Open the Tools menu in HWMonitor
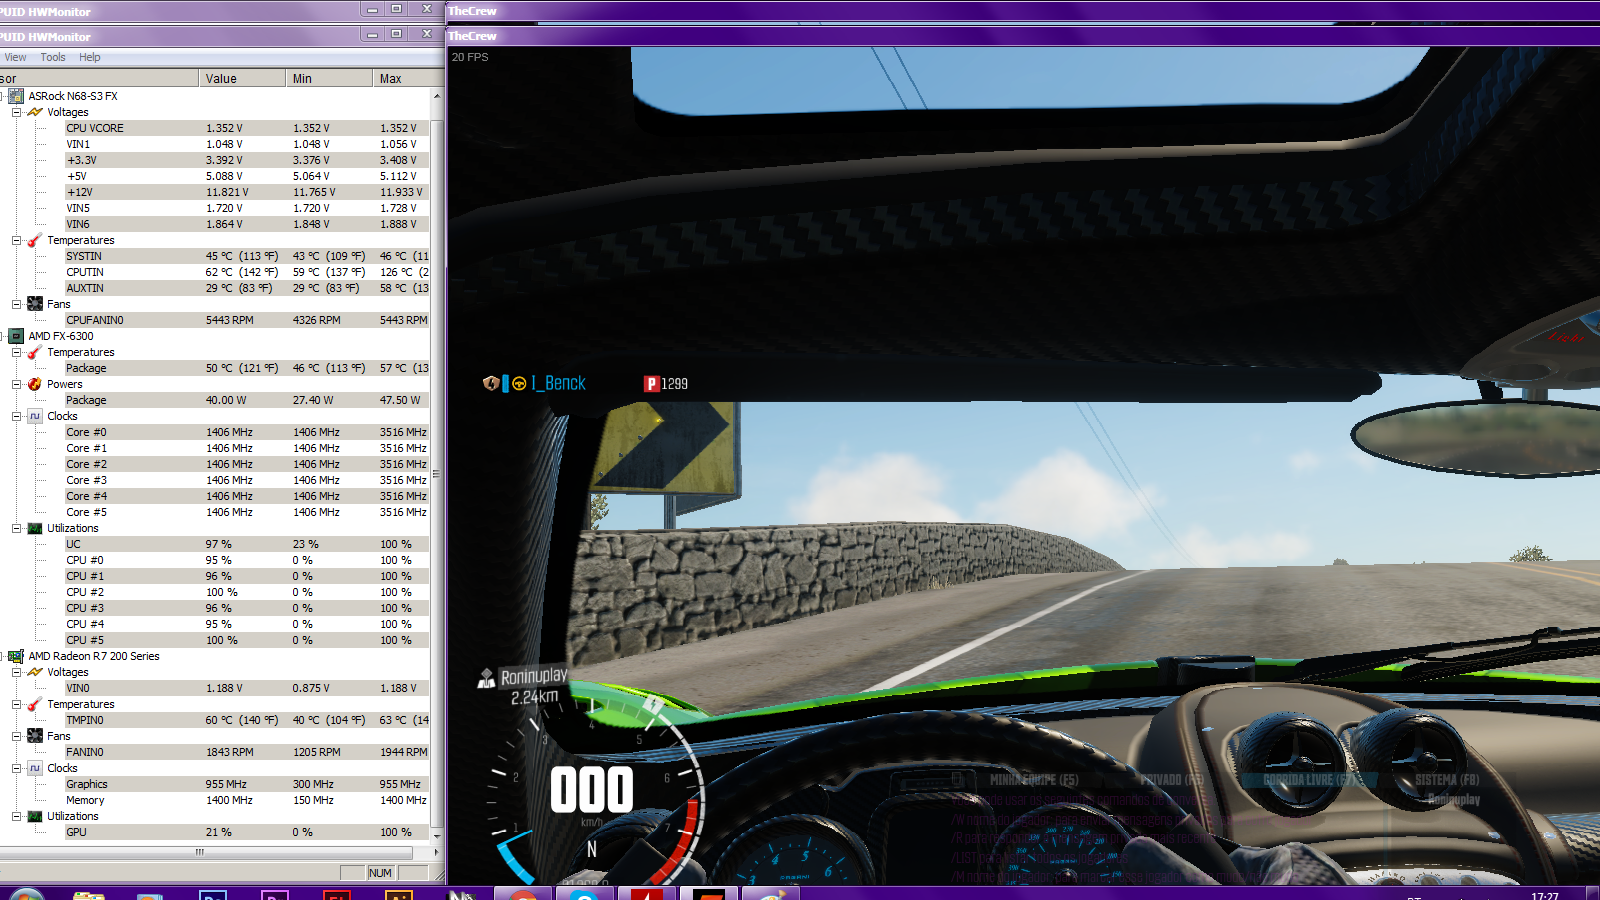Image resolution: width=1600 pixels, height=900 pixels. tap(53, 57)
